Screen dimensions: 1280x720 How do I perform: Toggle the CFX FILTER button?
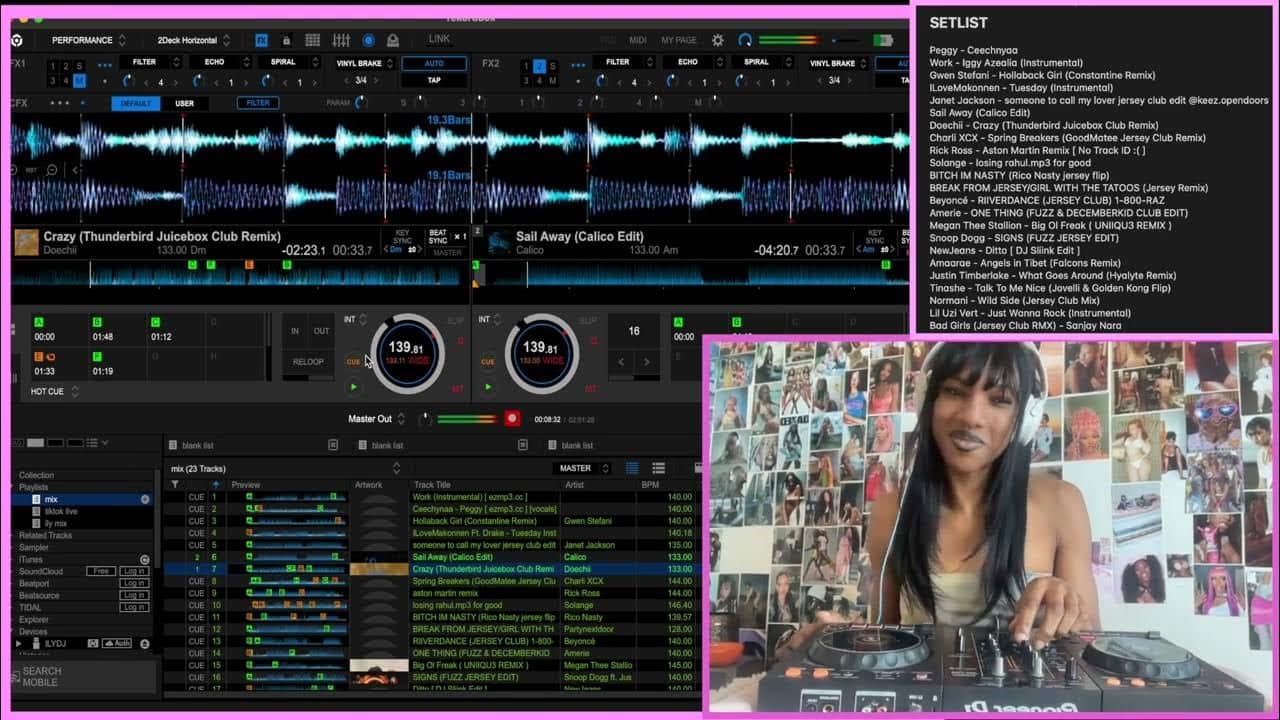pyautogui.click(x=258, y=103)
